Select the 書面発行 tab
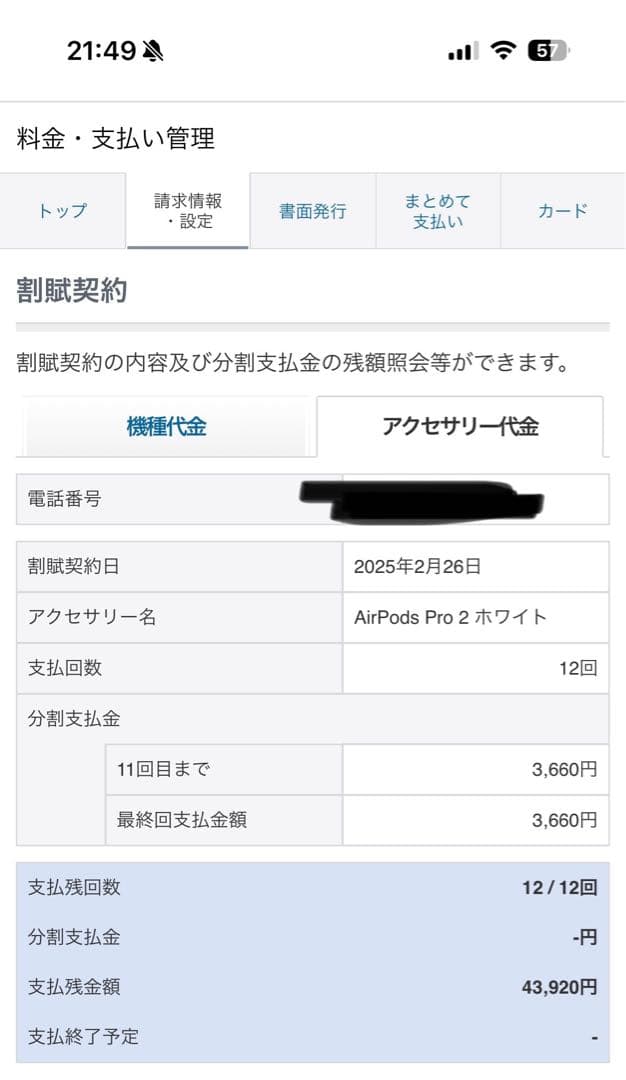626x1080 pixels. coord(312,211)
